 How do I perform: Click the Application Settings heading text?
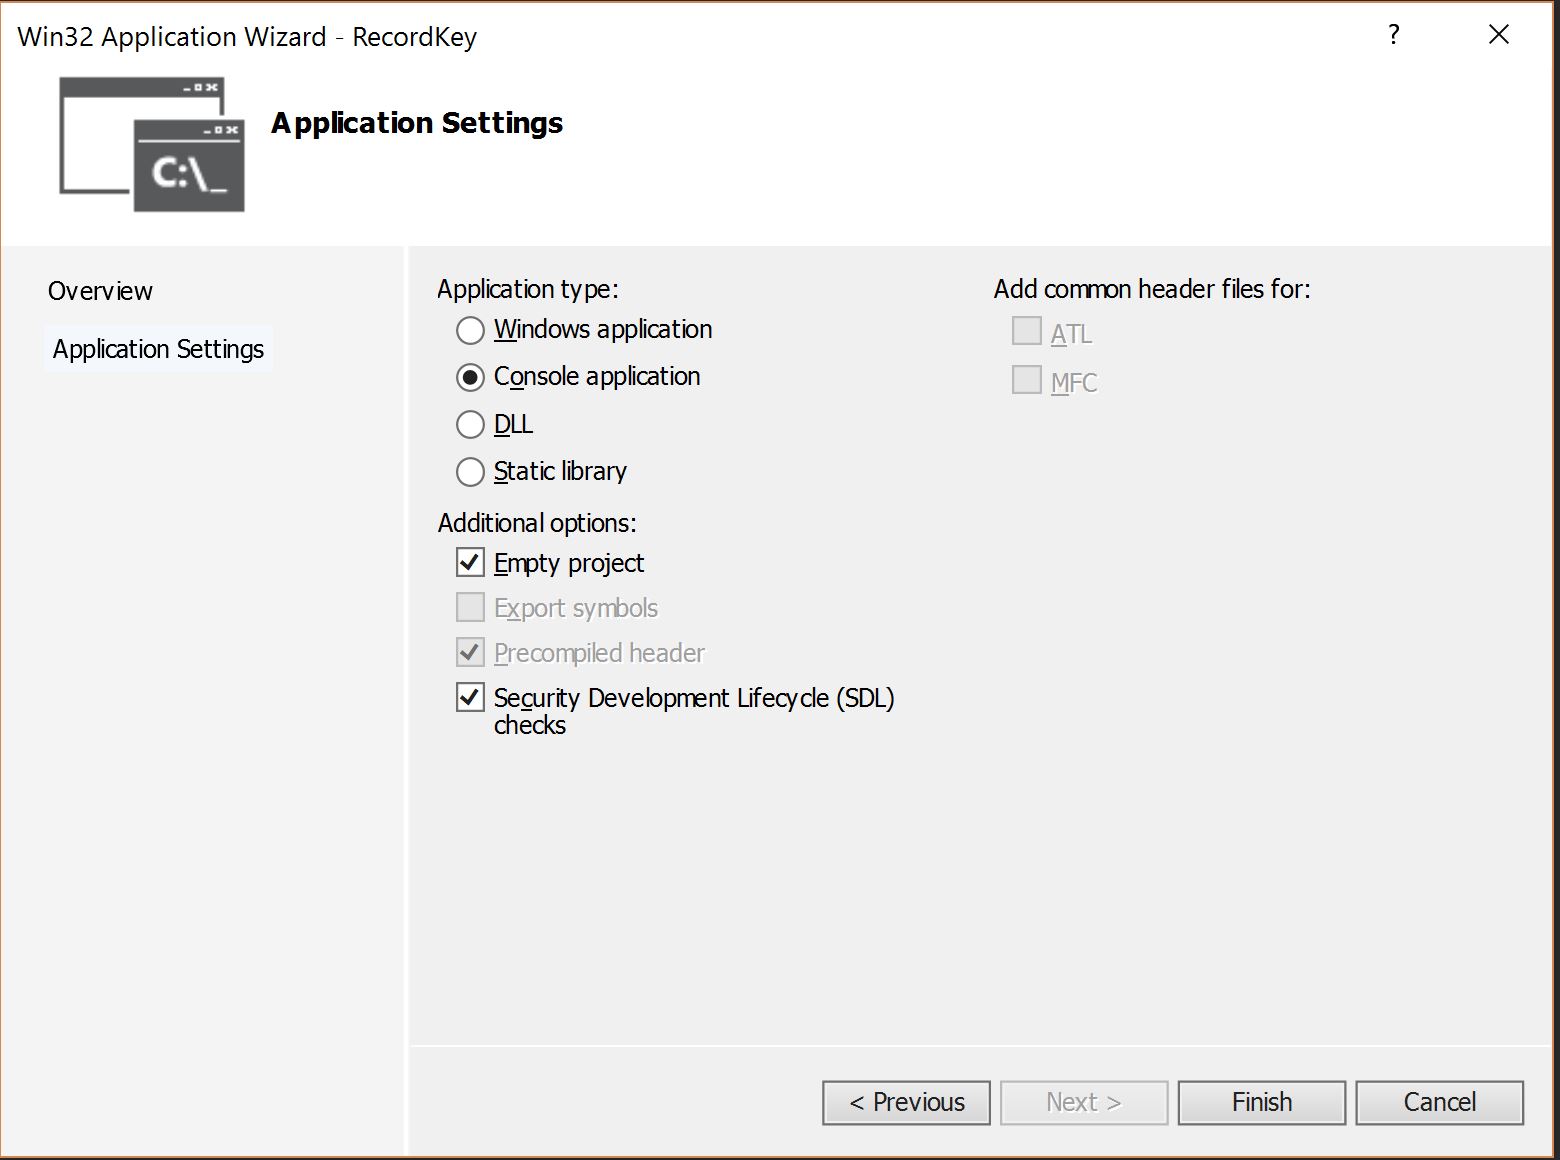417,122
